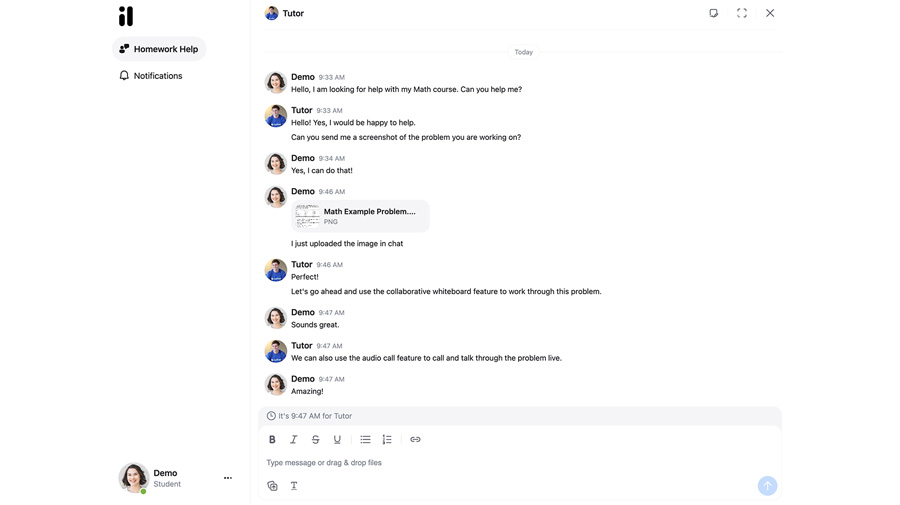
Task: Open the Homework Help section
Action: click(159, 49)
